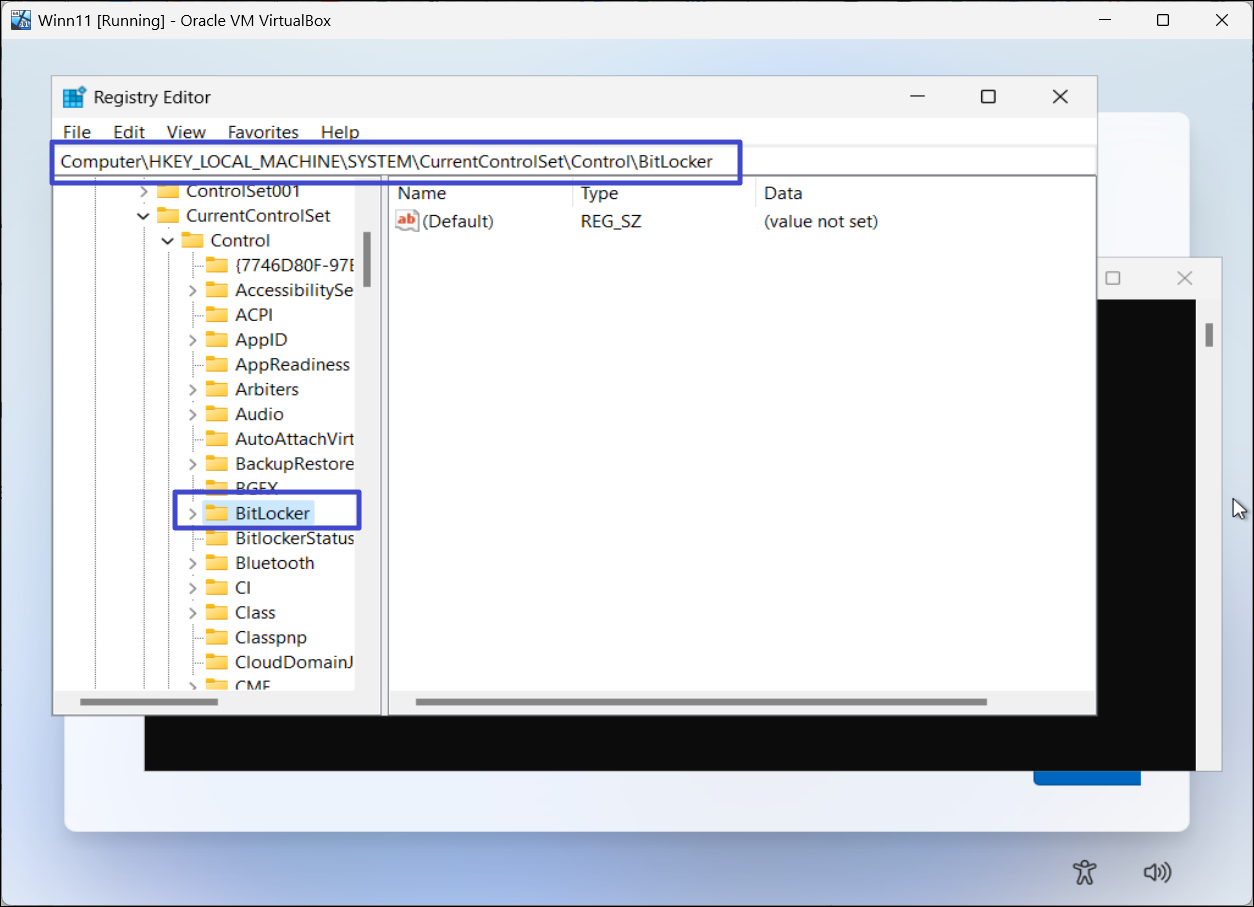Open the Favorites menu

(x=263, y=132)
